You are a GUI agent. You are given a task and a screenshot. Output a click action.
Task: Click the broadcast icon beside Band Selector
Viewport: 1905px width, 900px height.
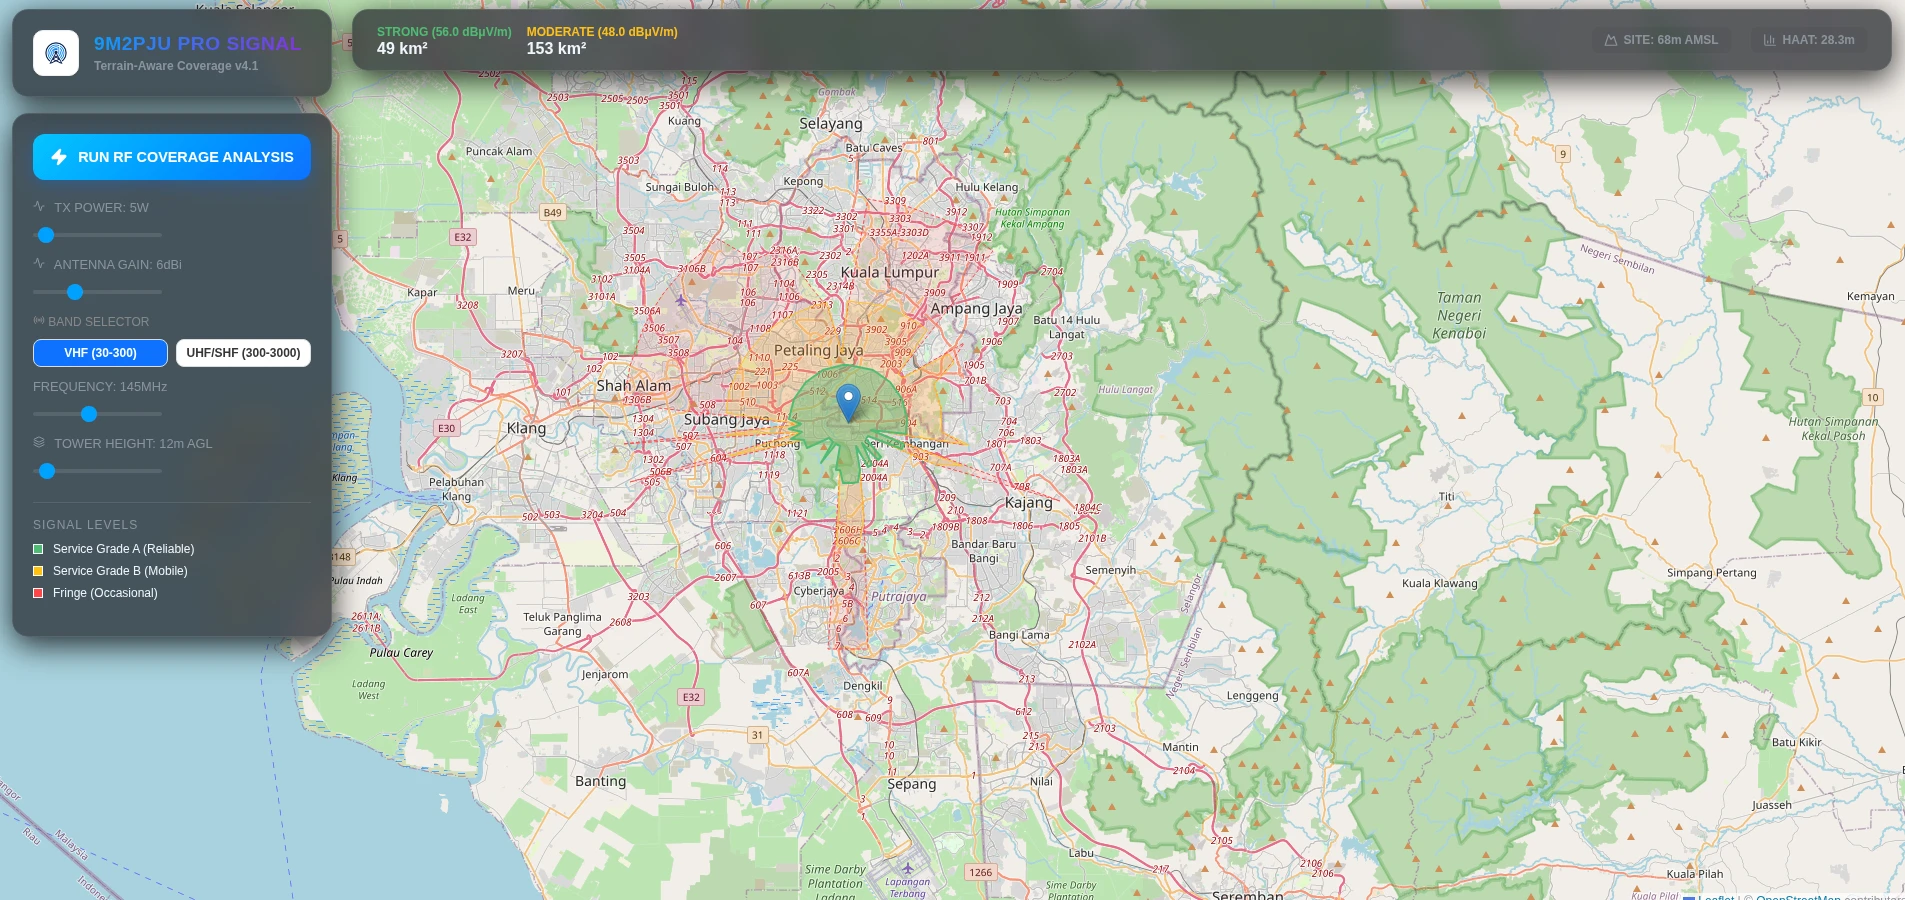pos(39,321)
